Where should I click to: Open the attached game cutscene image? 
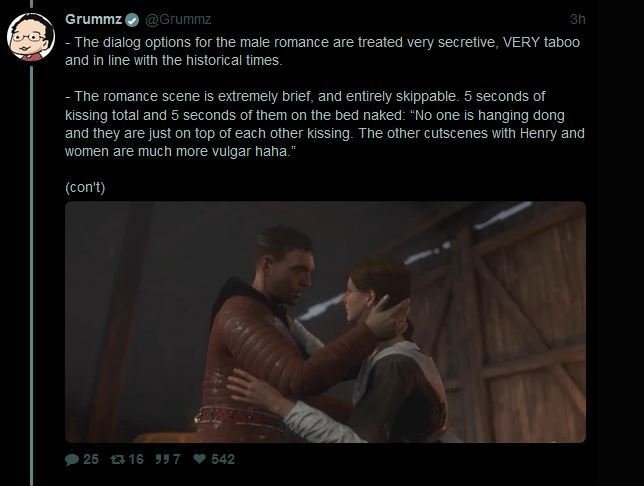[x=325, y=322]
